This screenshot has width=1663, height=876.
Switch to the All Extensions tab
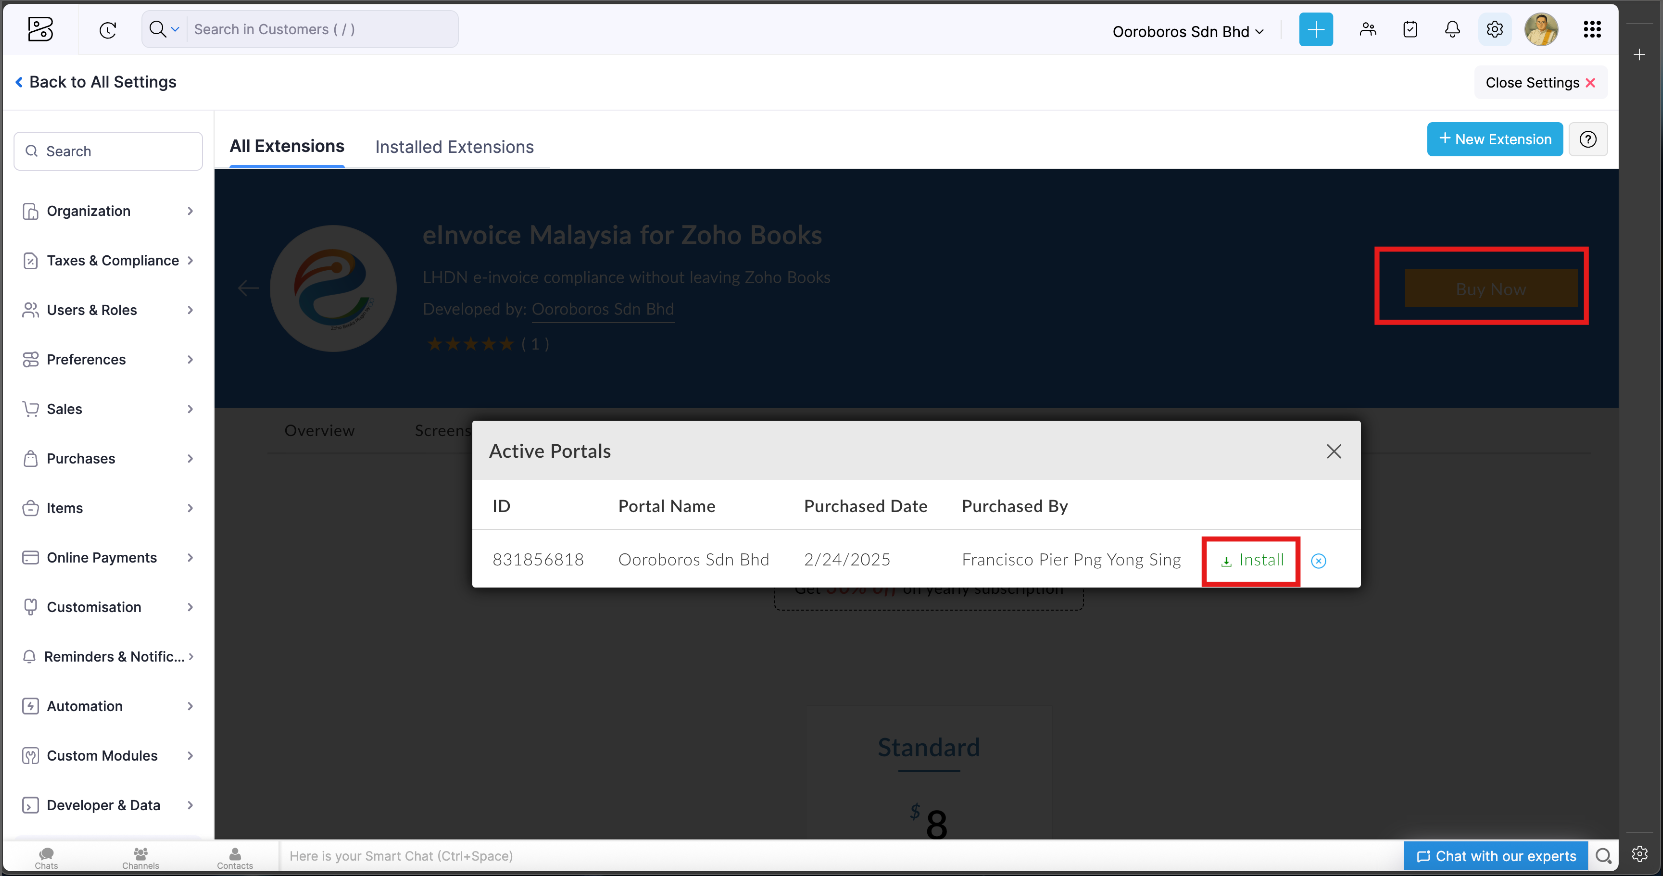click(x=287, y=146)
